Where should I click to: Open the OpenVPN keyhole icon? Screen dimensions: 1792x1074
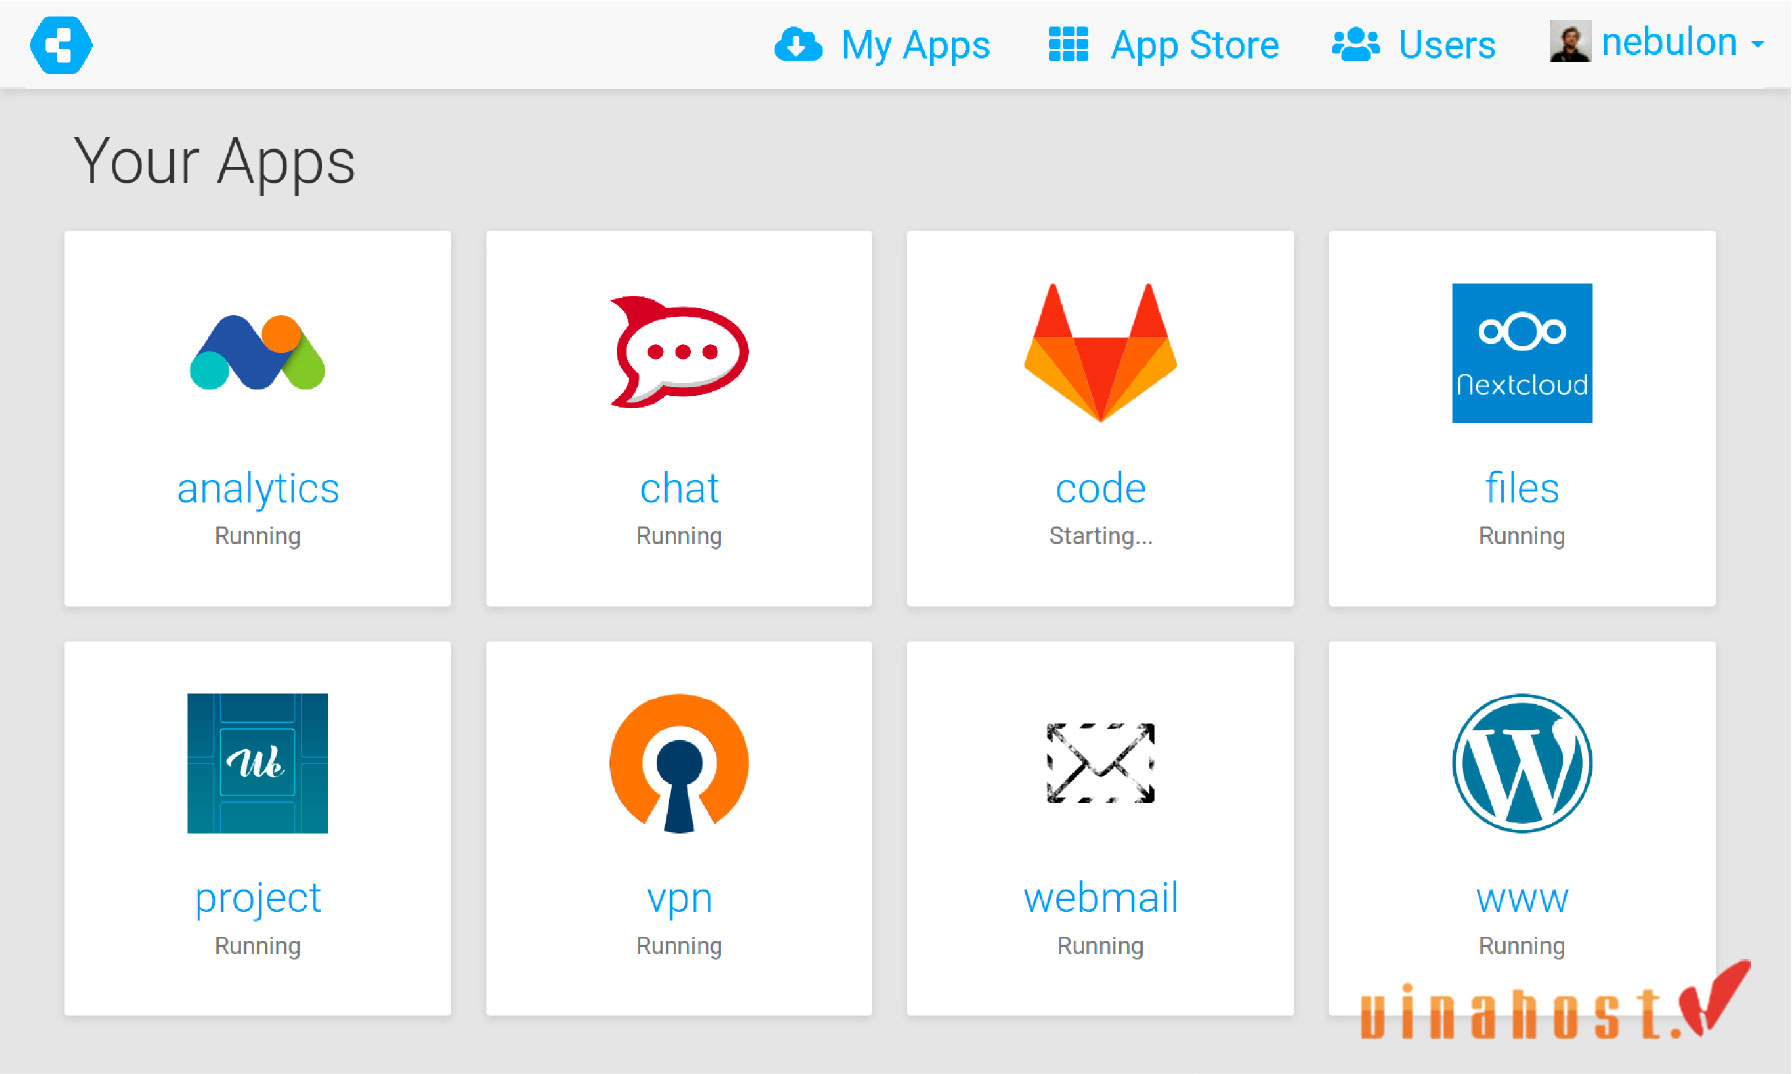tap(679, 763)
